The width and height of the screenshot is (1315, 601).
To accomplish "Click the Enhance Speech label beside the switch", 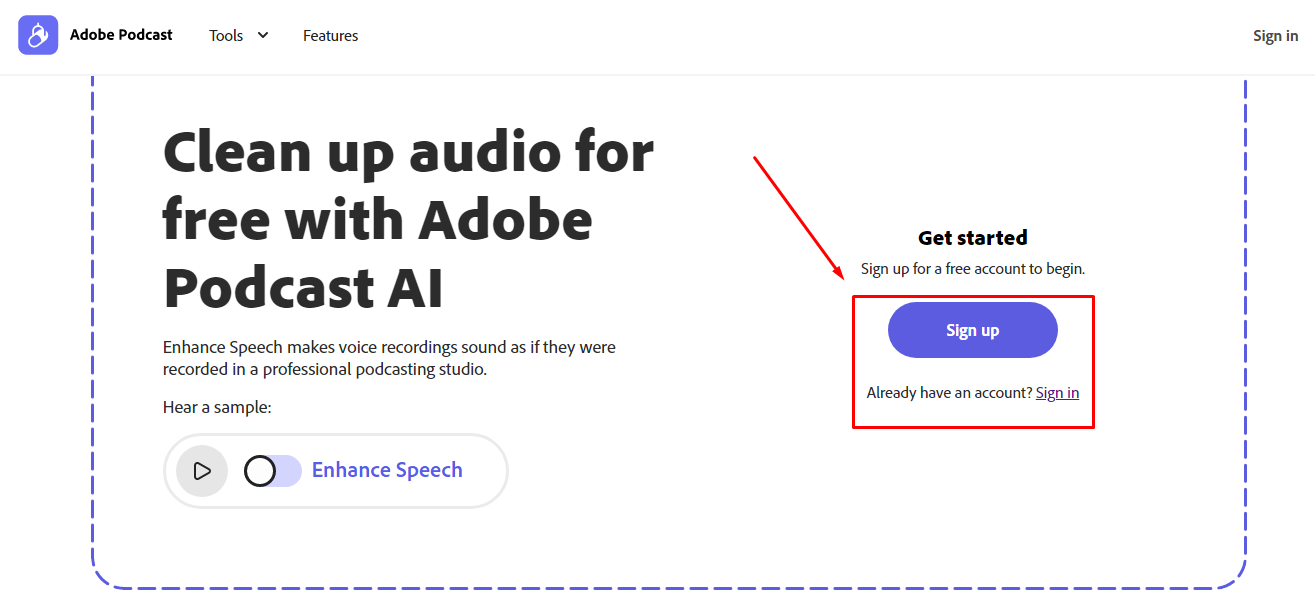I will [387, 470].
